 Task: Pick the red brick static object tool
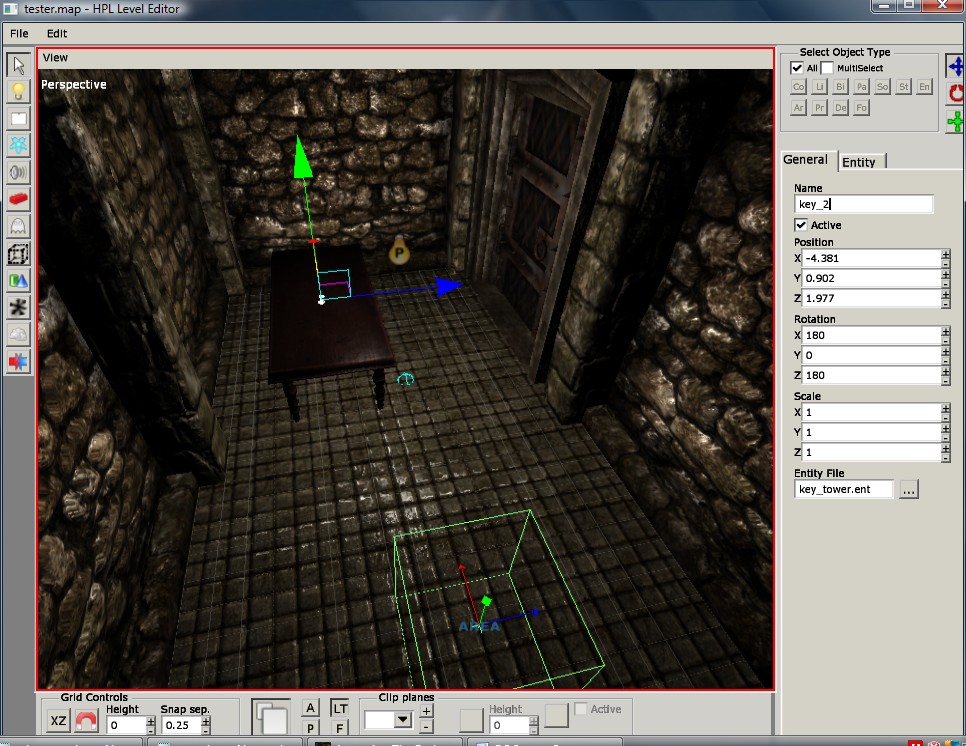(18, 200)
